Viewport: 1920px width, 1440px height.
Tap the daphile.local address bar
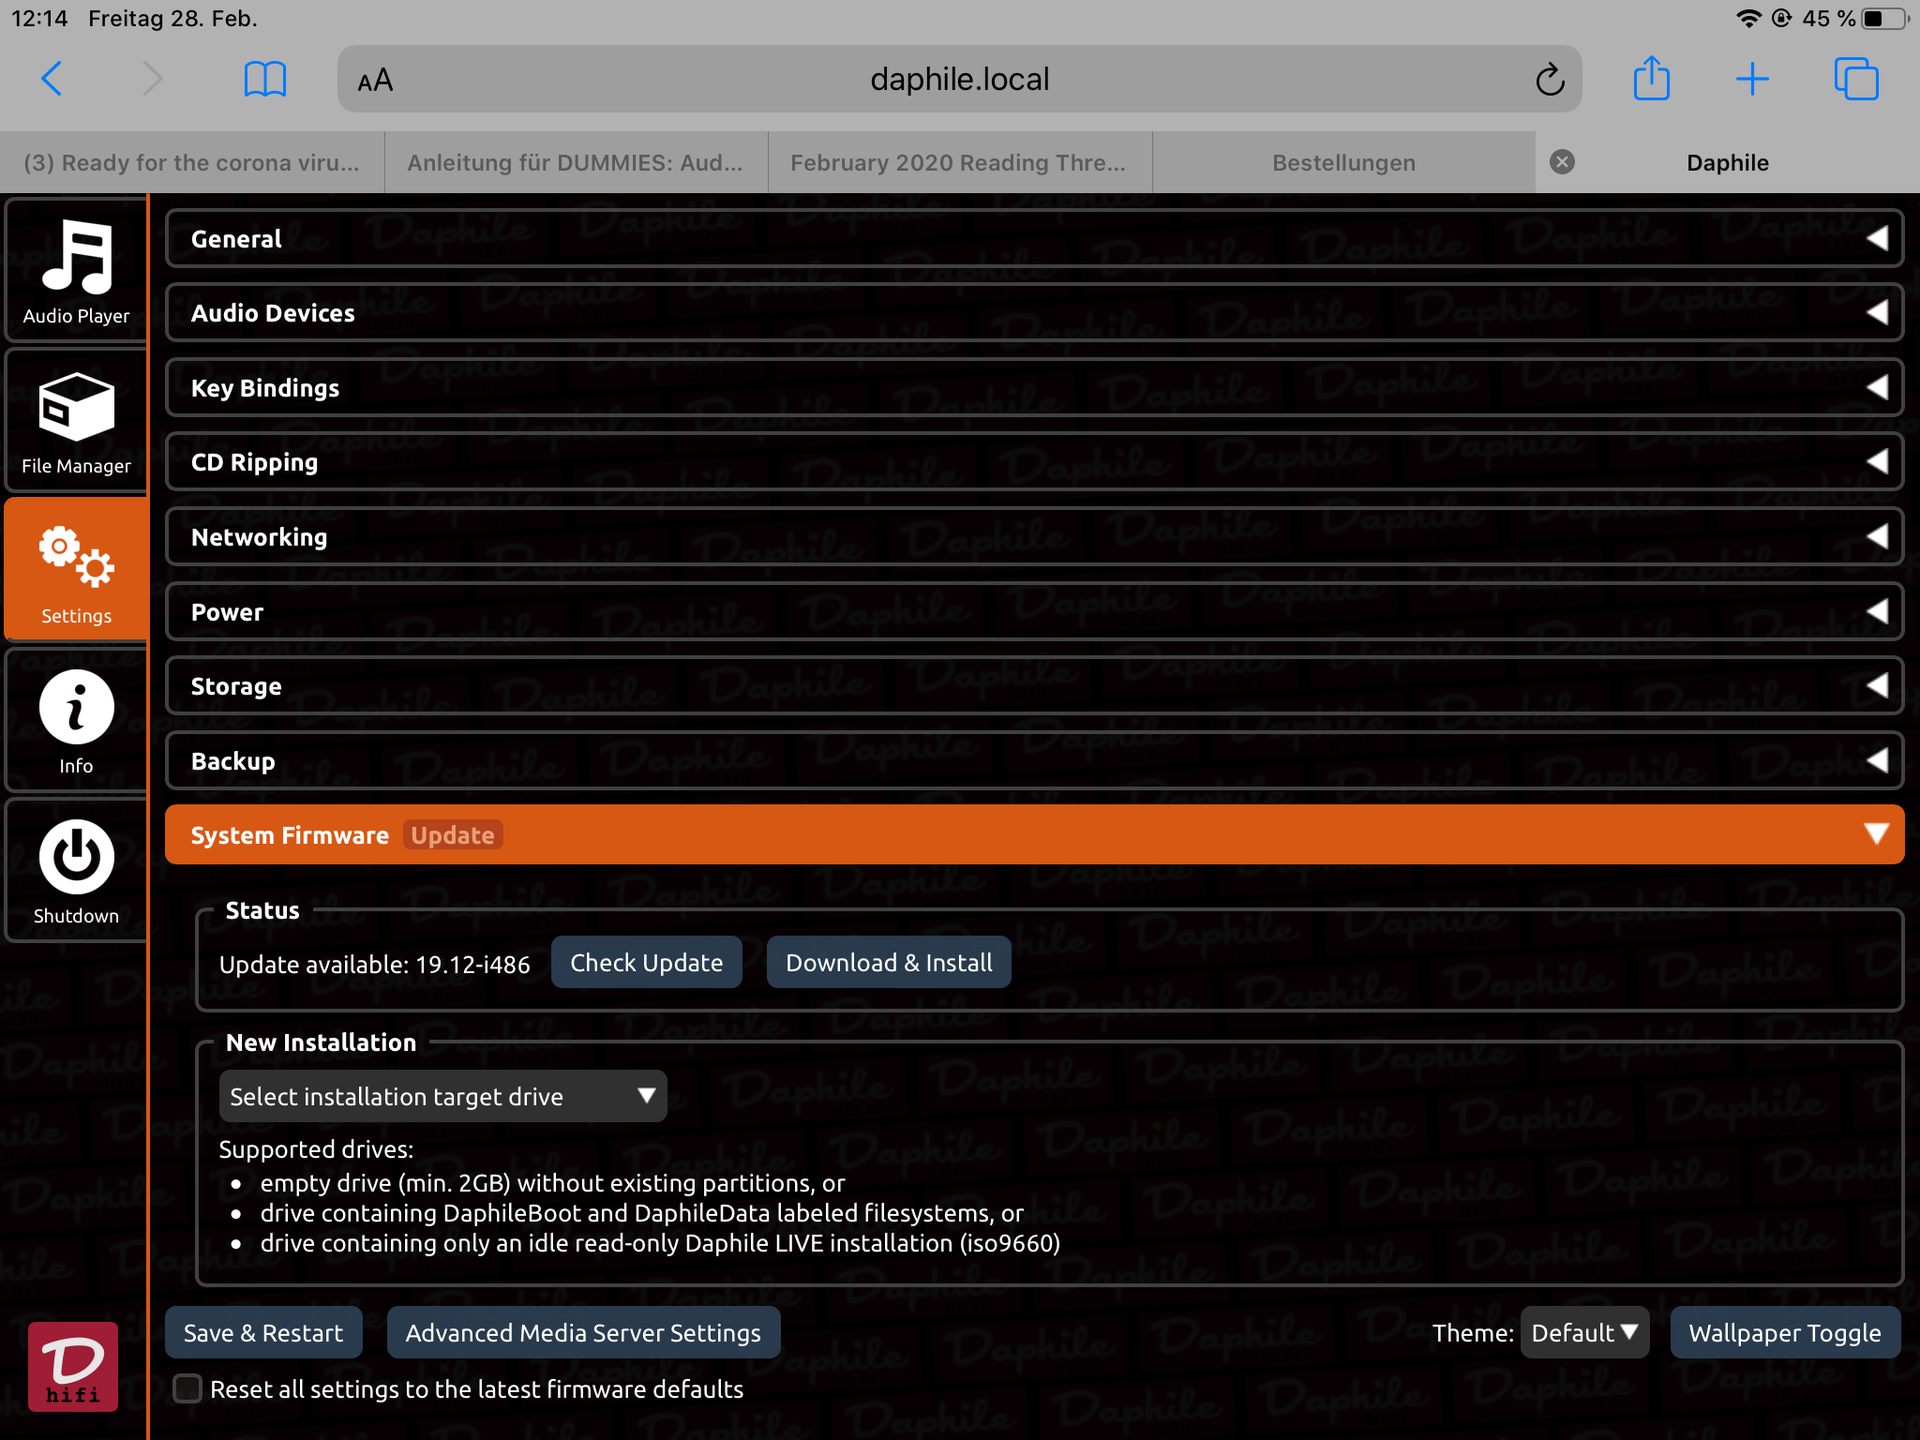click(960, 79)
